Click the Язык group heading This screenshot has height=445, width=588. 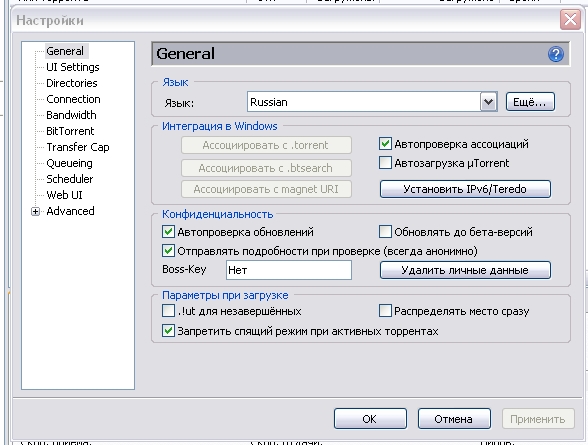(175, 82)
